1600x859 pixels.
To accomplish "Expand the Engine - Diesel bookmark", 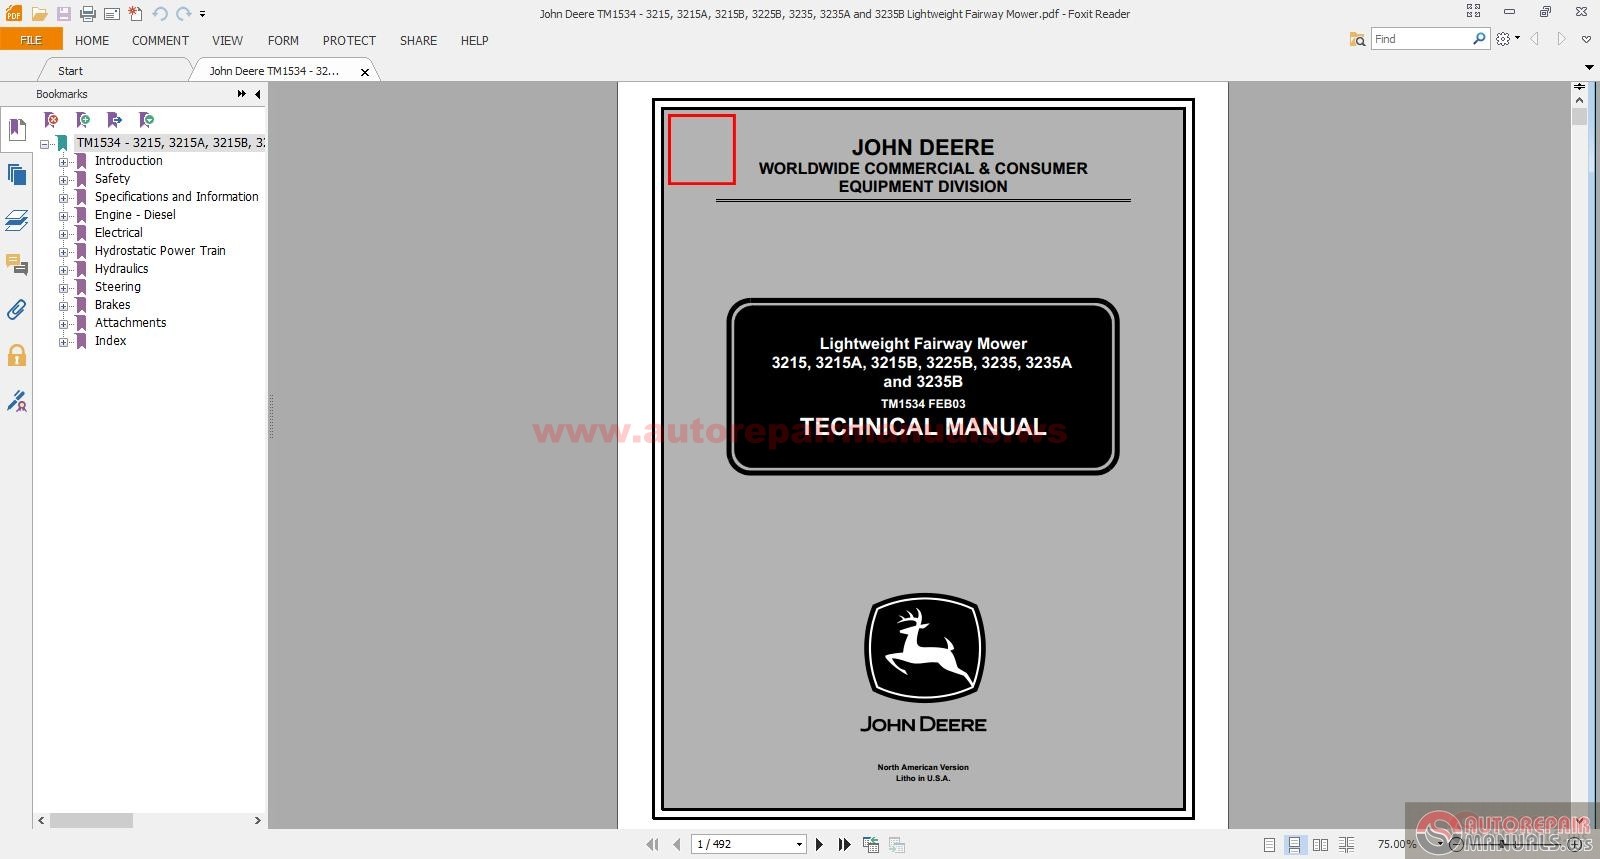I will pos(63,216).
